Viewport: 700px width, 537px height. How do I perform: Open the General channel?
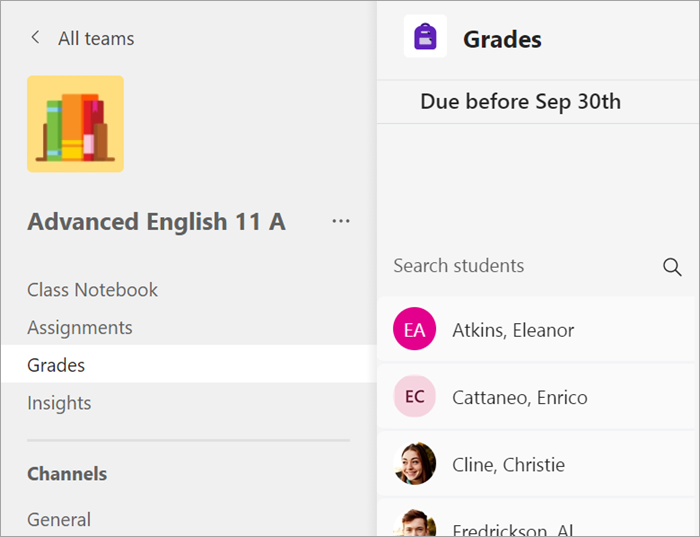click(59, 519)
